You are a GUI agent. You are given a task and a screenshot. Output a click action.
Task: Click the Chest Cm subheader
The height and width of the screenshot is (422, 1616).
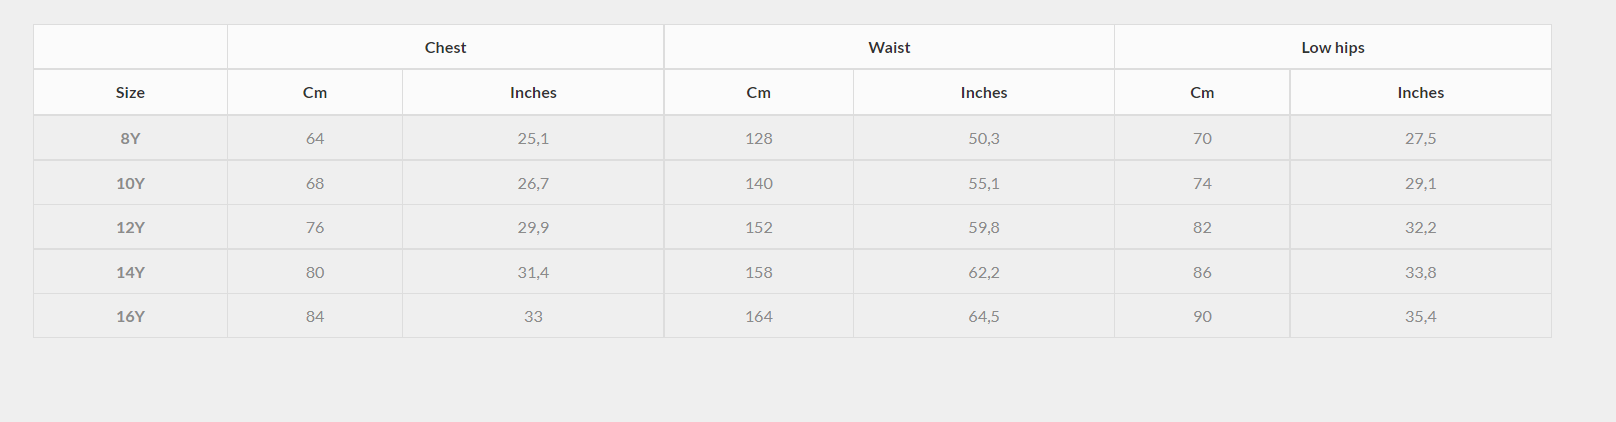[x=315, y=92]
